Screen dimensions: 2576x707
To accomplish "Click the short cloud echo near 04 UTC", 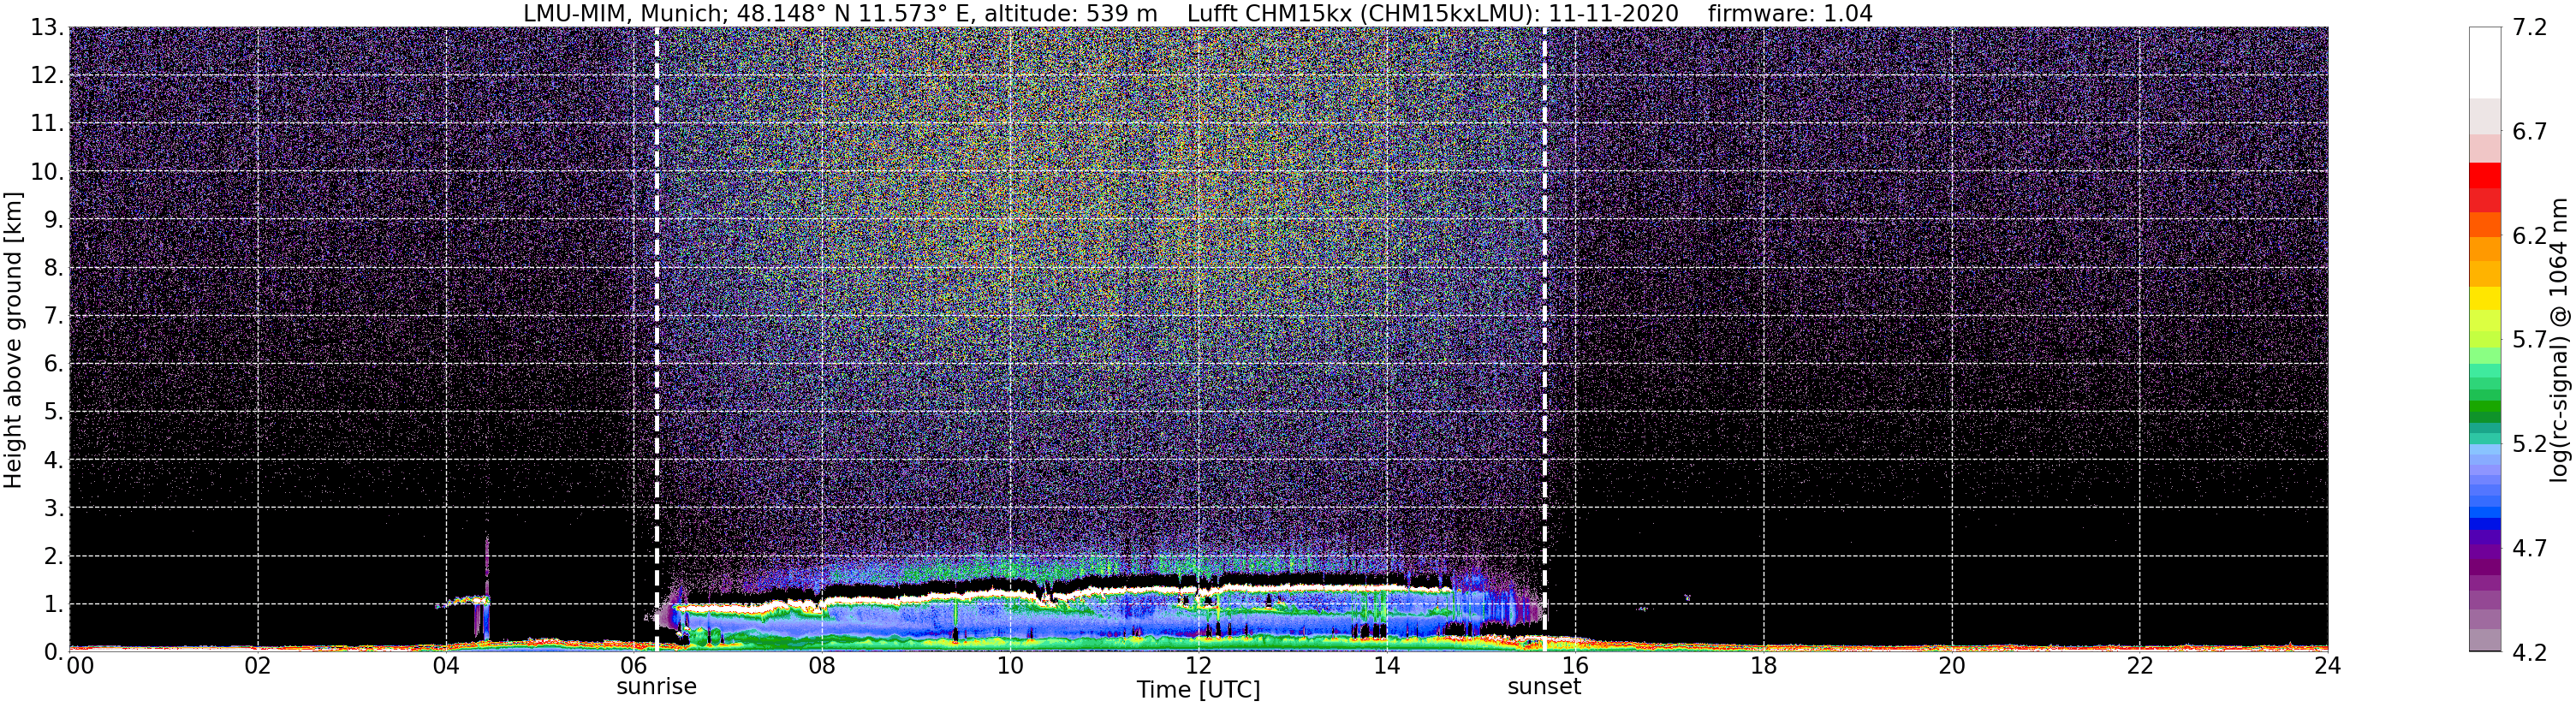I will (x=464, y=602).
